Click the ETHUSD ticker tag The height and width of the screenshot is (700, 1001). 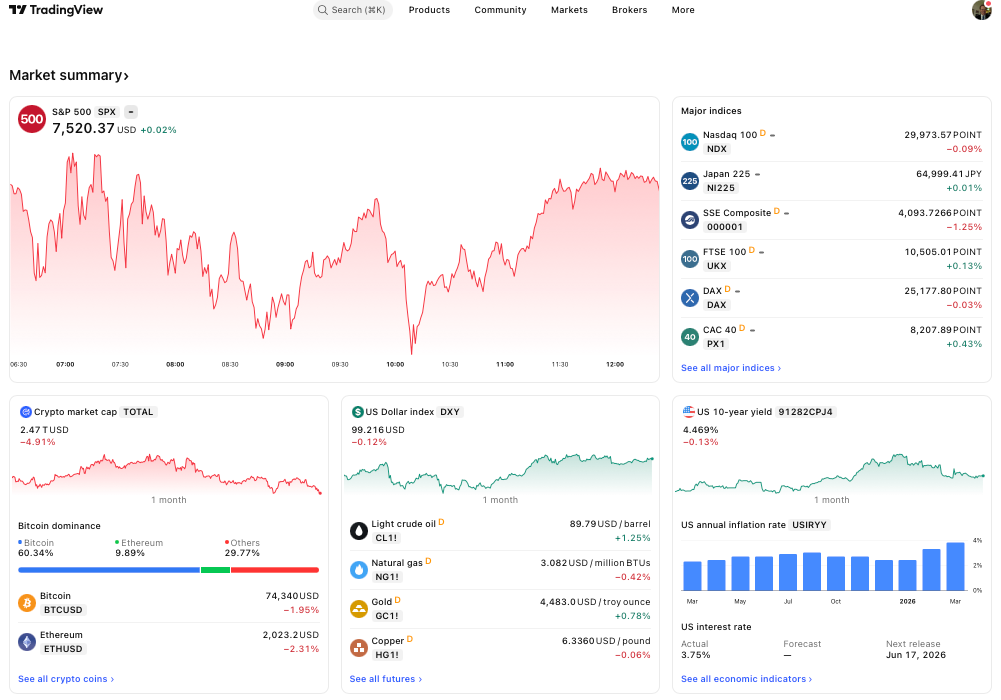[63, 648]
